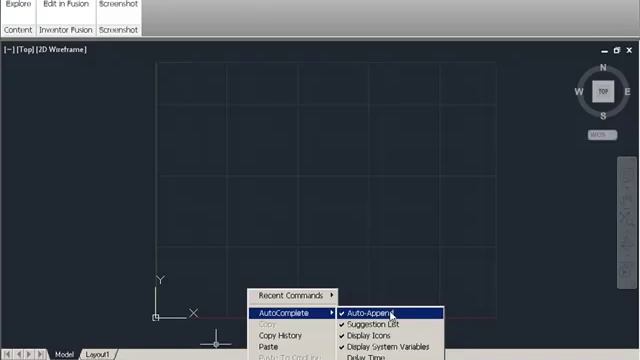
Task: Jump to first layout tab arrow
Action: 7,354
